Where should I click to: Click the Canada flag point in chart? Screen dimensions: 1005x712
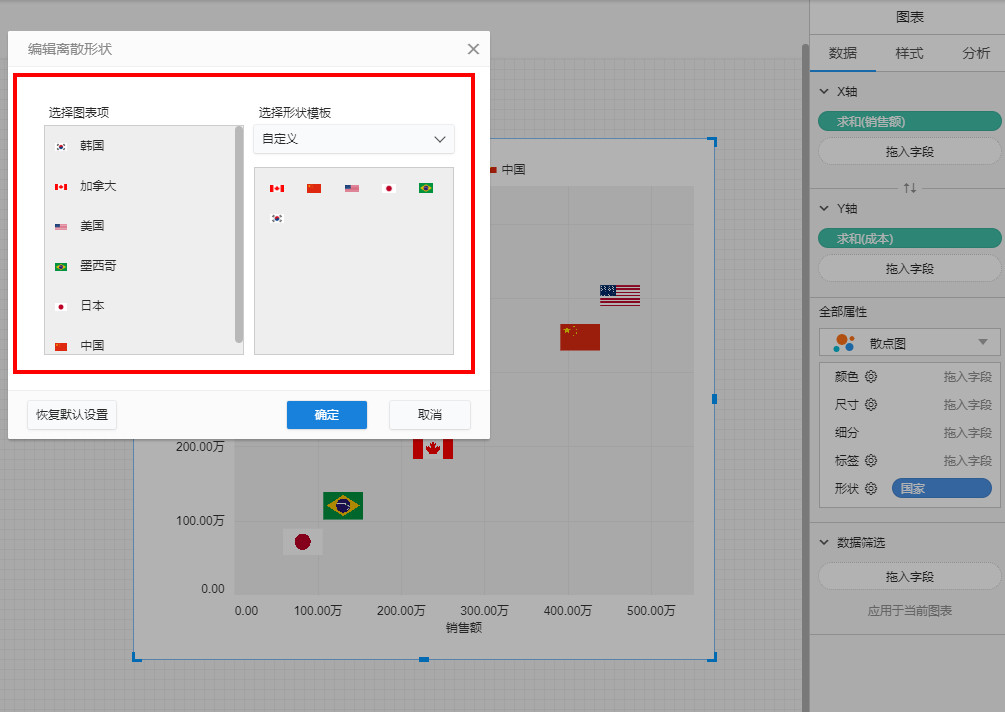click(x=433, y=449)
